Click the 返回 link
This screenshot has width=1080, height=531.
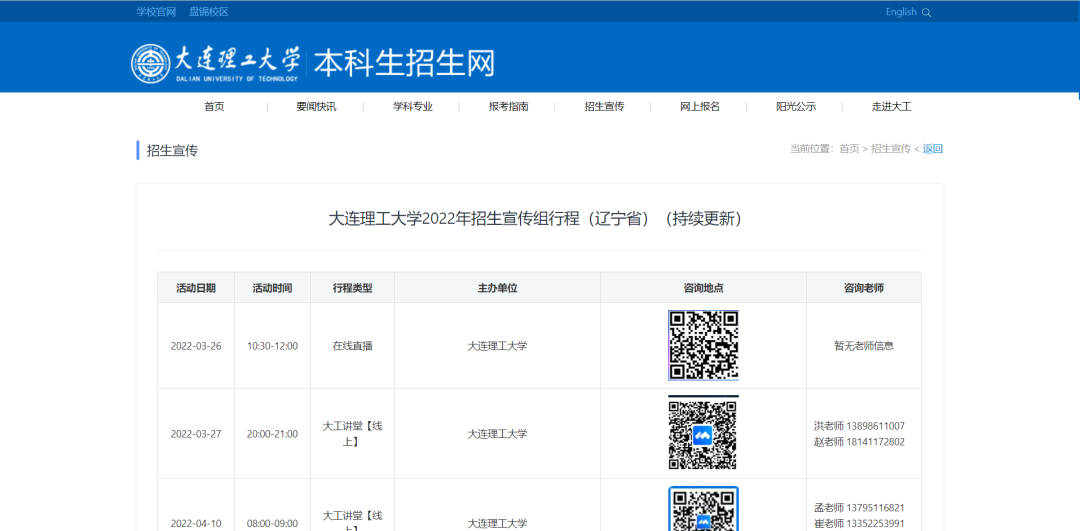[x=933, y=149]
